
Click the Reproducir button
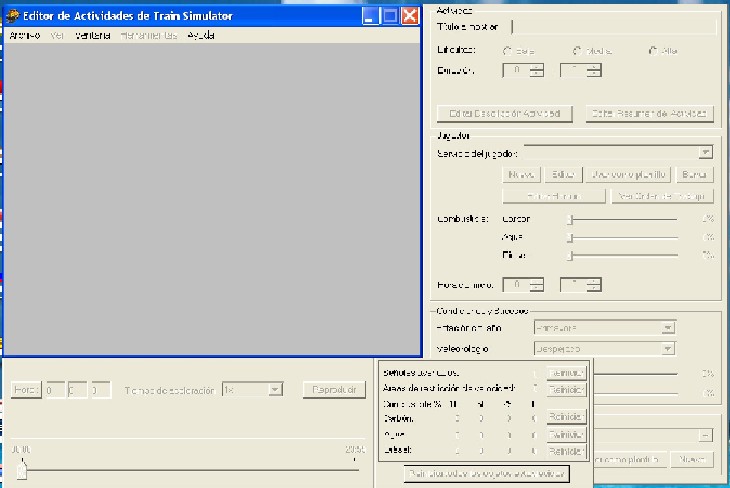[334, 390]
